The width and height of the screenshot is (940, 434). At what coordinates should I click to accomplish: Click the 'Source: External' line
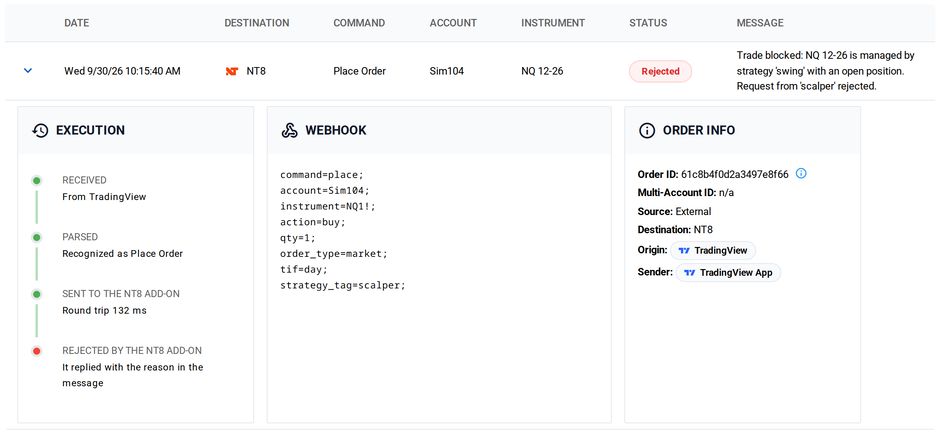coord(674,212)
